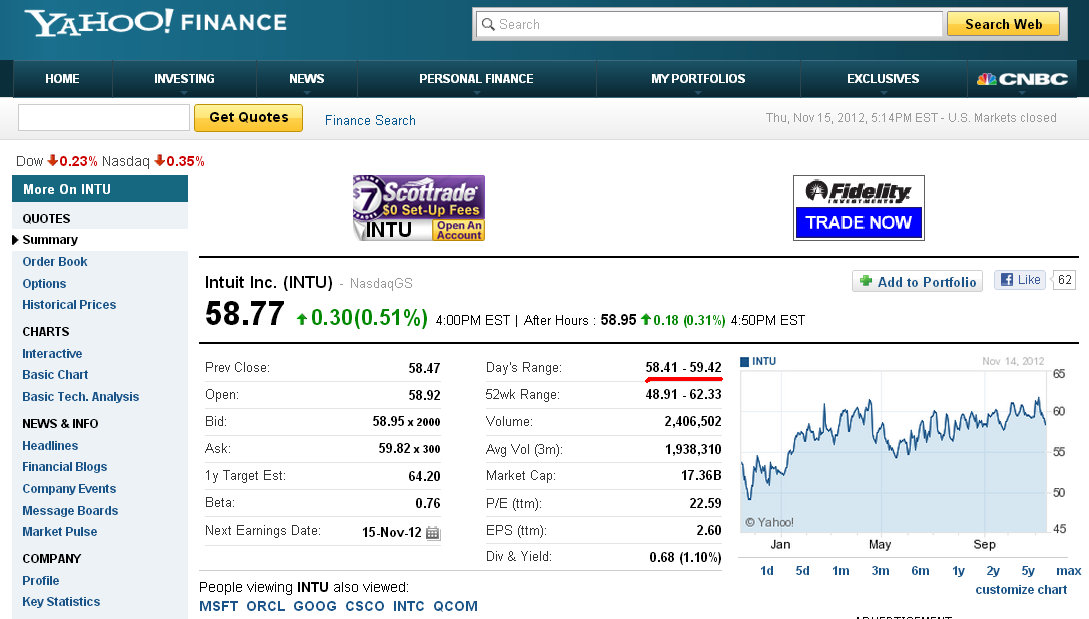1089x619 pixels.
Task: Open the Basic Tech. Analysis link
Action: 81,397
